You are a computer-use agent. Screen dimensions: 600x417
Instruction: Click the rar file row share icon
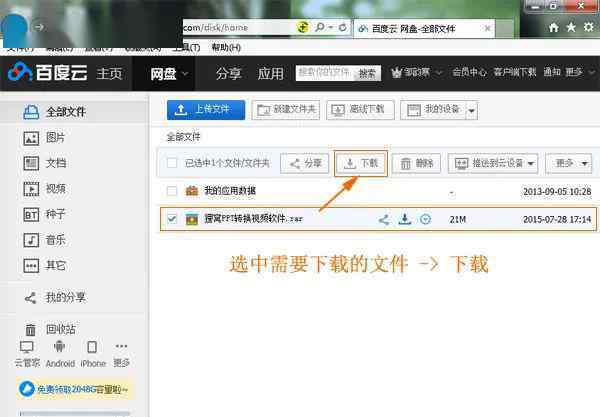384,219
